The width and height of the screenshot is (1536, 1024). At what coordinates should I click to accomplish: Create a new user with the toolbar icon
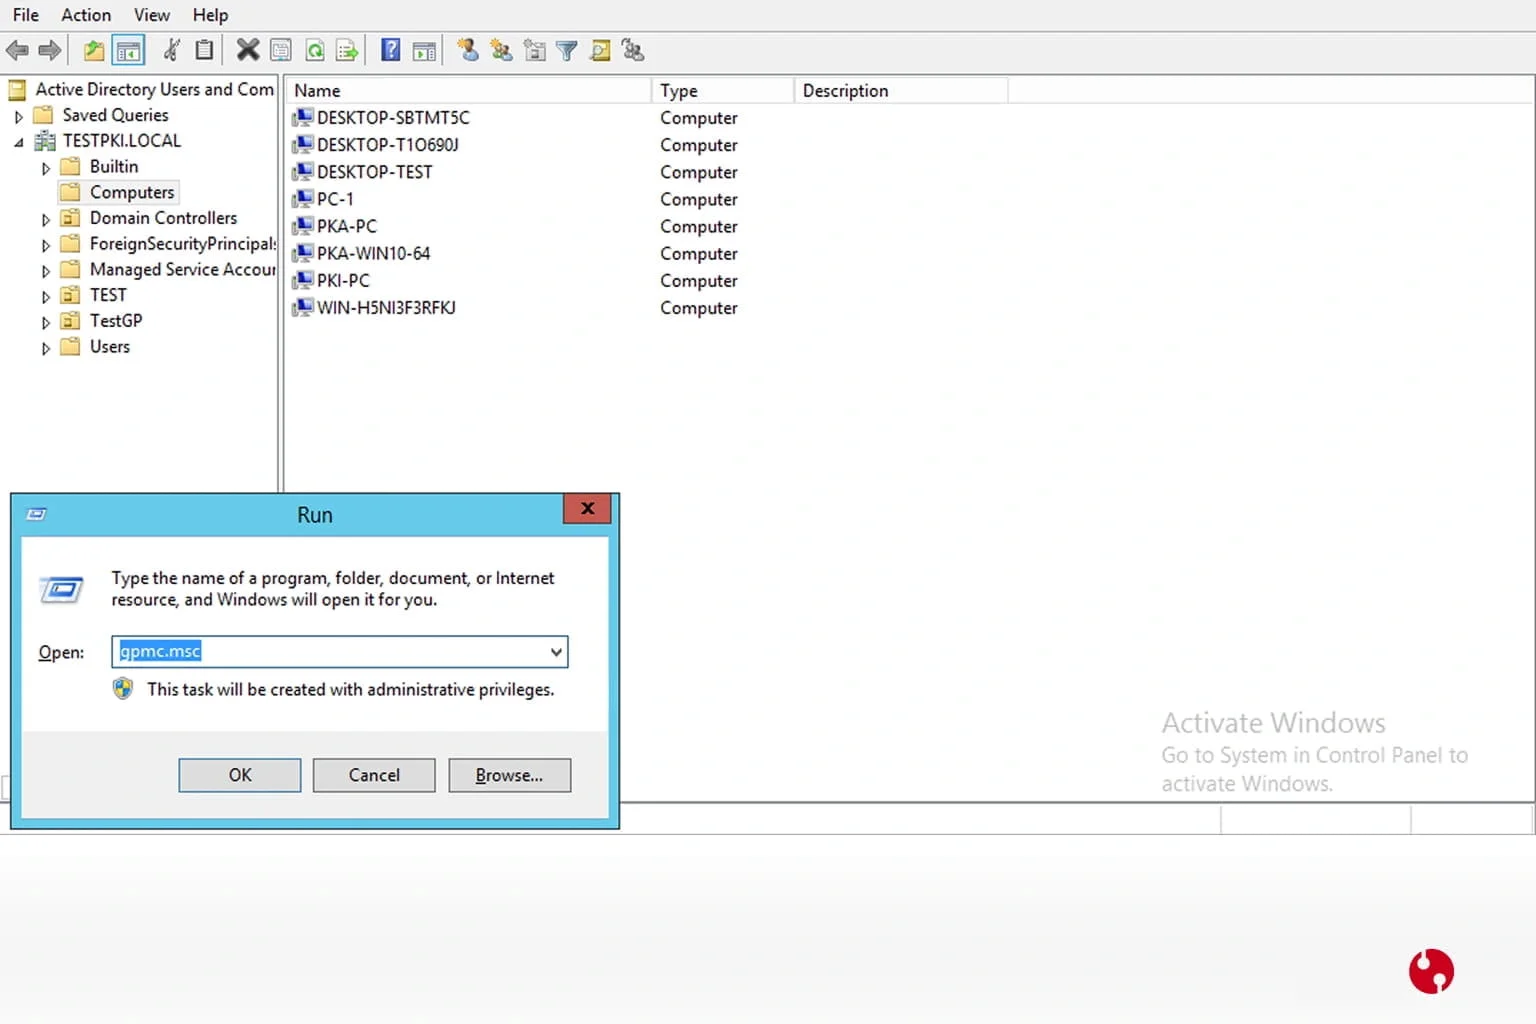coord(468,50)
